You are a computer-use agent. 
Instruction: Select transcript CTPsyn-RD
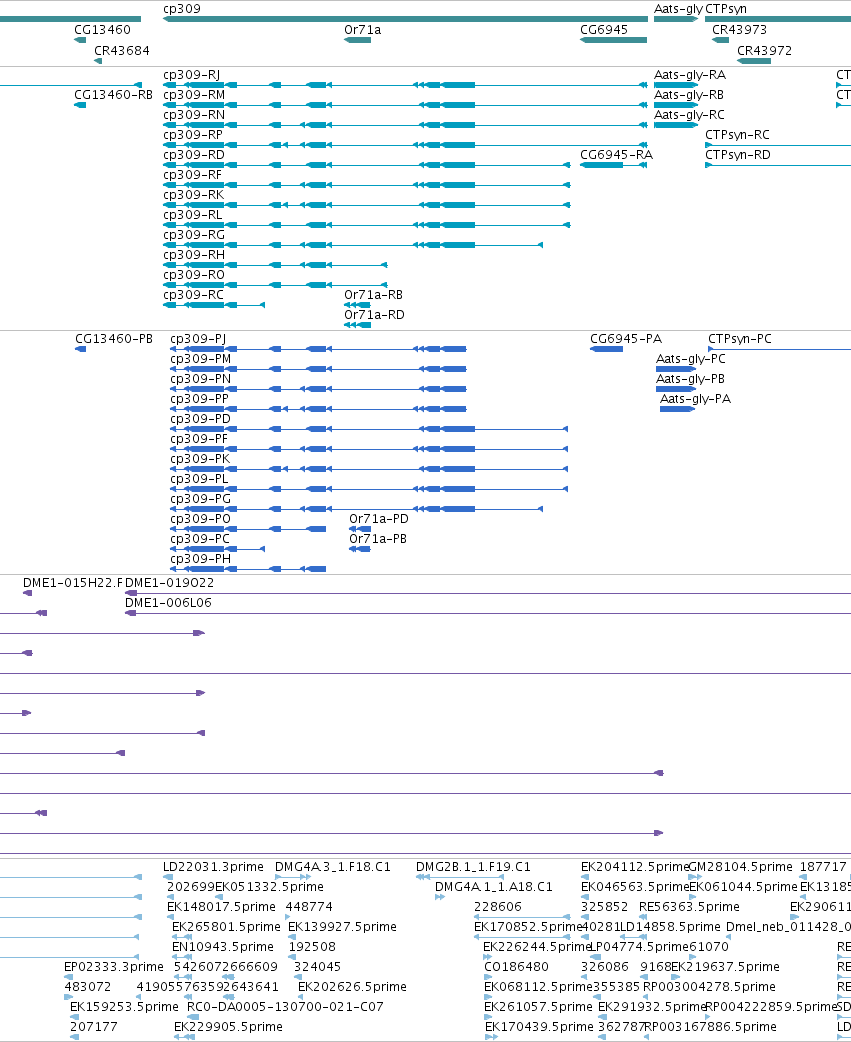coord(738,154)
